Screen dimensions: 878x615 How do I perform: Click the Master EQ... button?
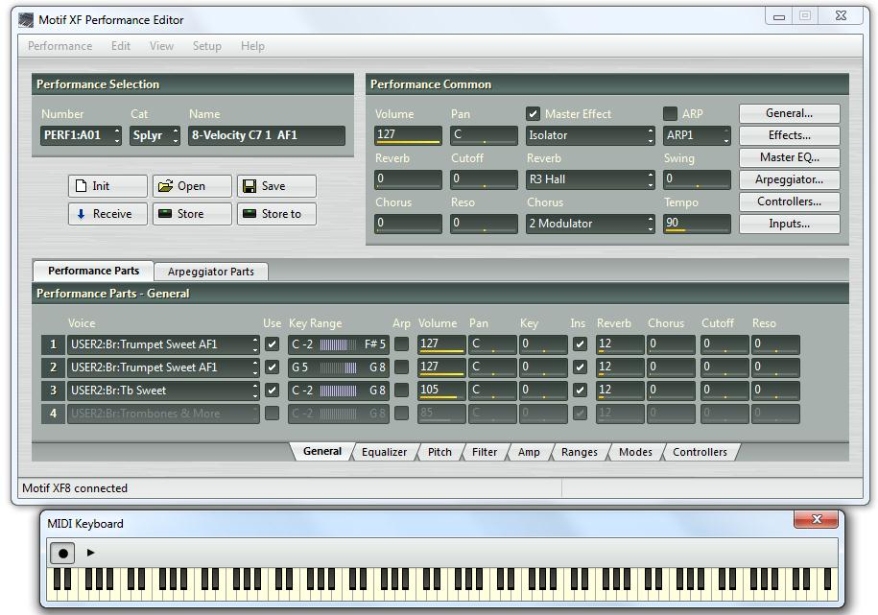pyautogui.click(x=789, y=157)
